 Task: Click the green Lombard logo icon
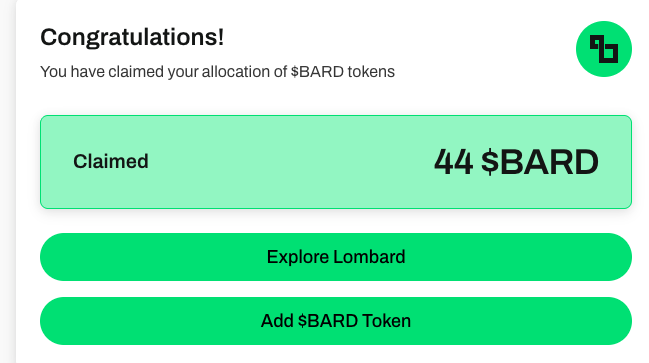point(603,49)
